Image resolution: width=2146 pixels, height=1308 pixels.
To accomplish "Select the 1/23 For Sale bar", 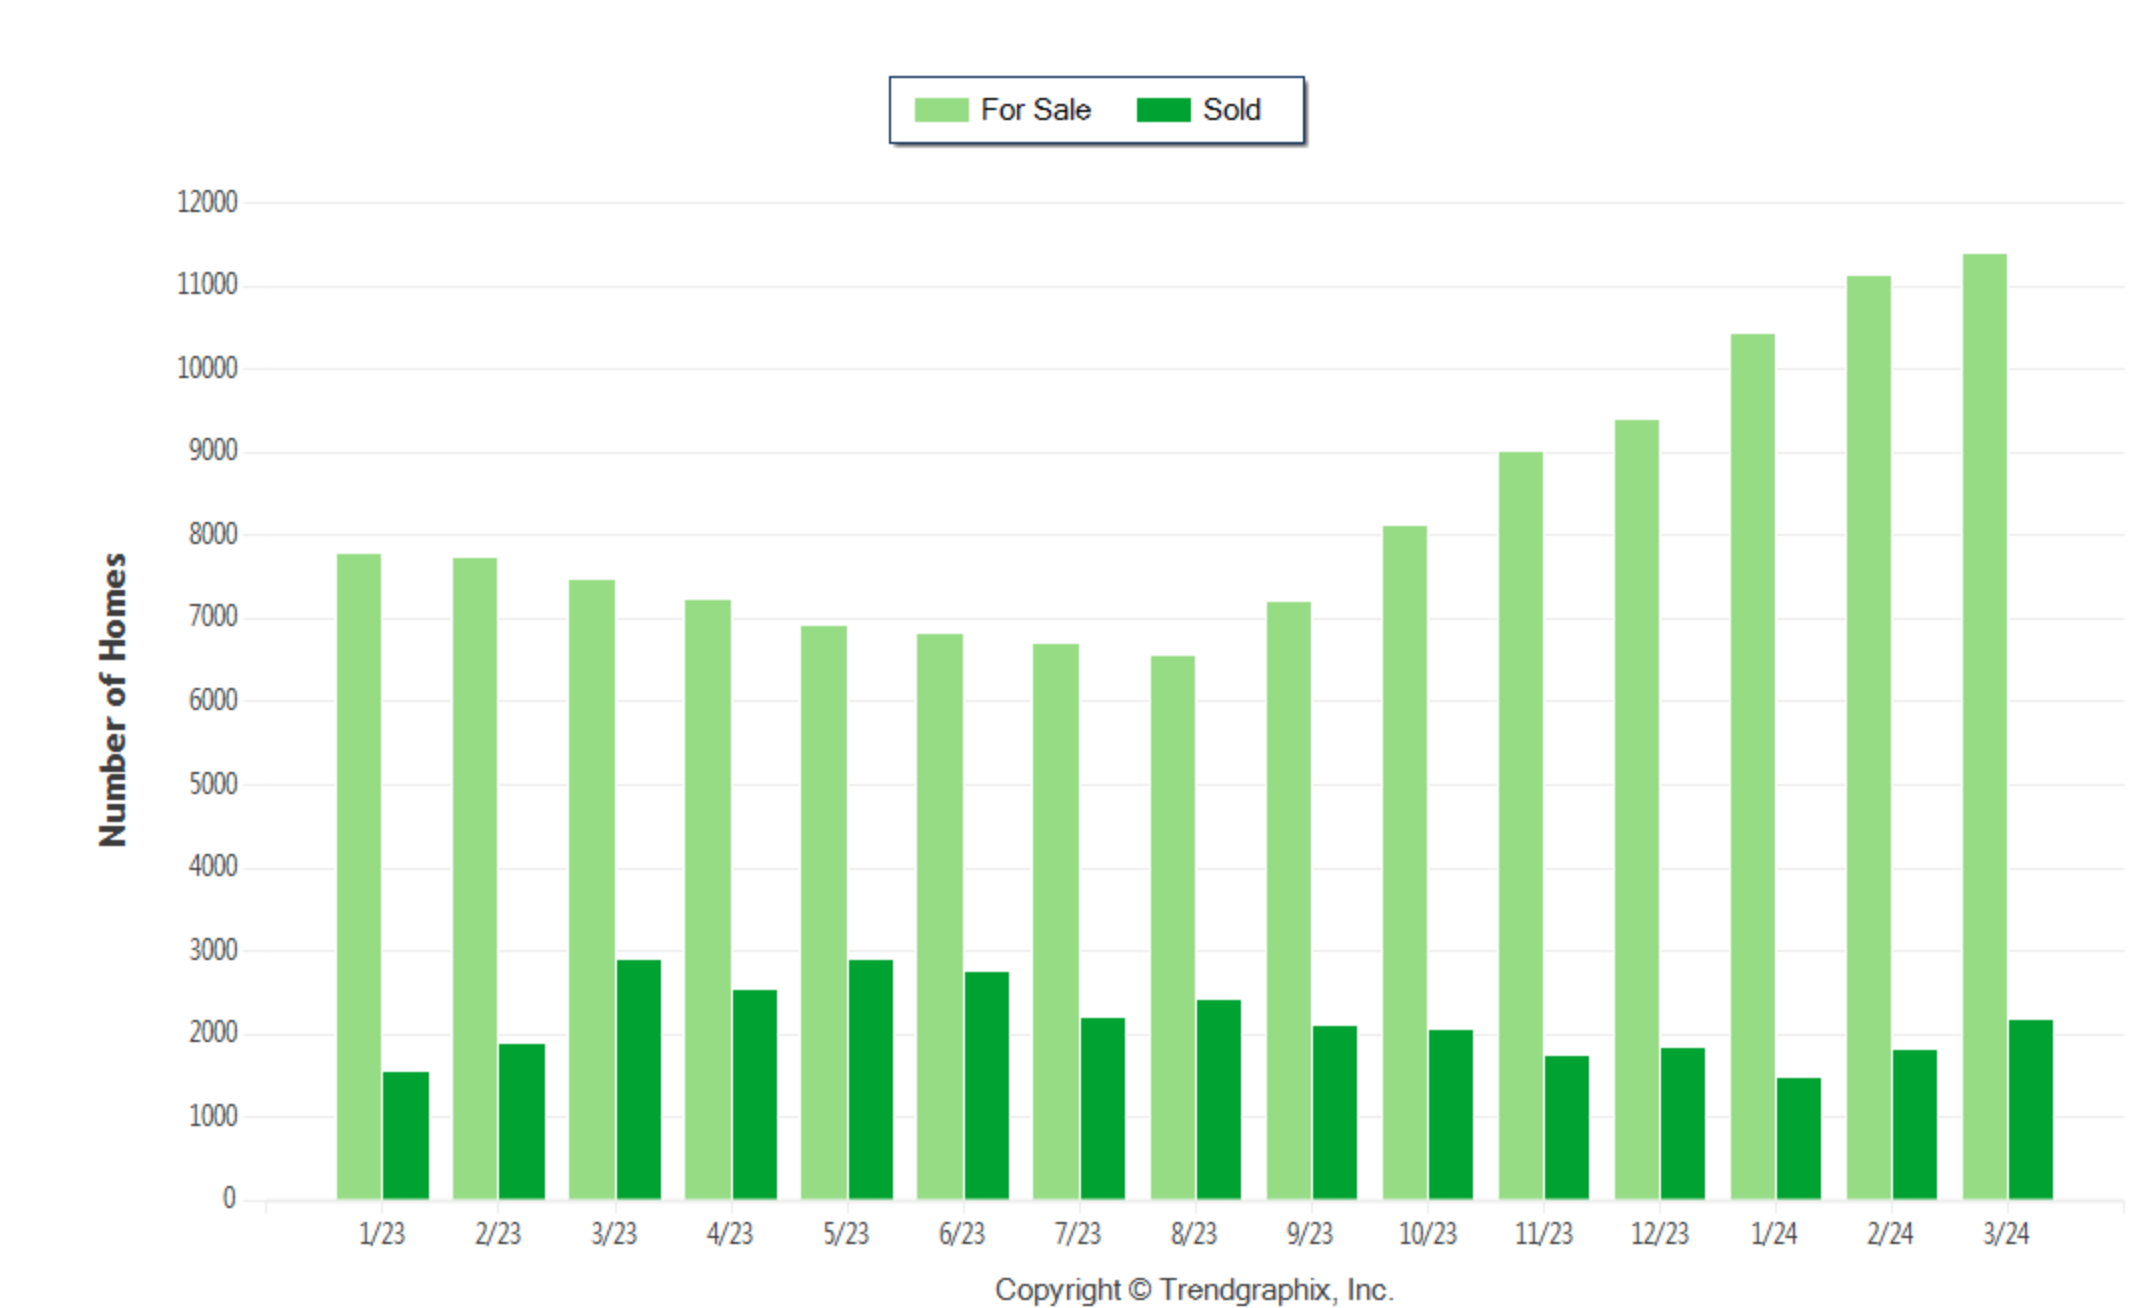I will 358,877.
